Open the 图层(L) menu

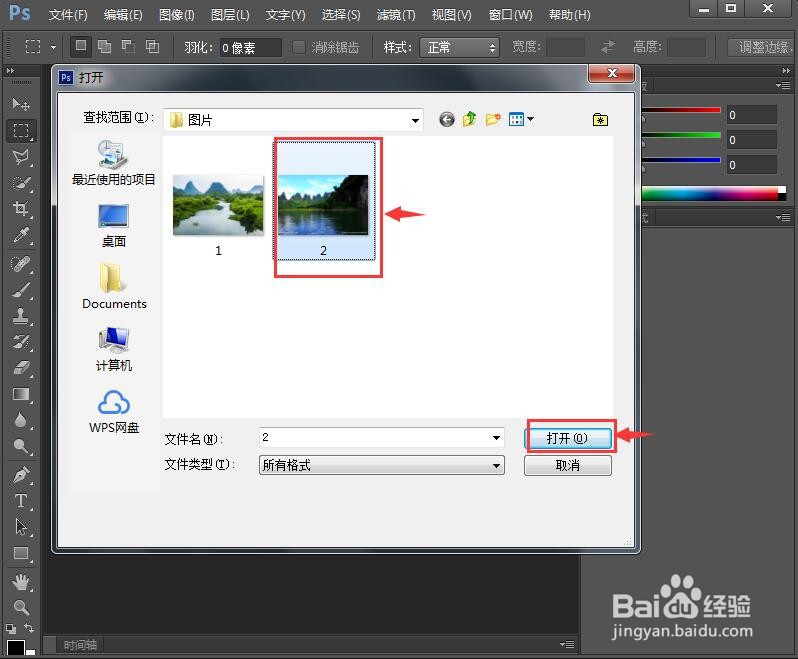click(x=230, y=15)
